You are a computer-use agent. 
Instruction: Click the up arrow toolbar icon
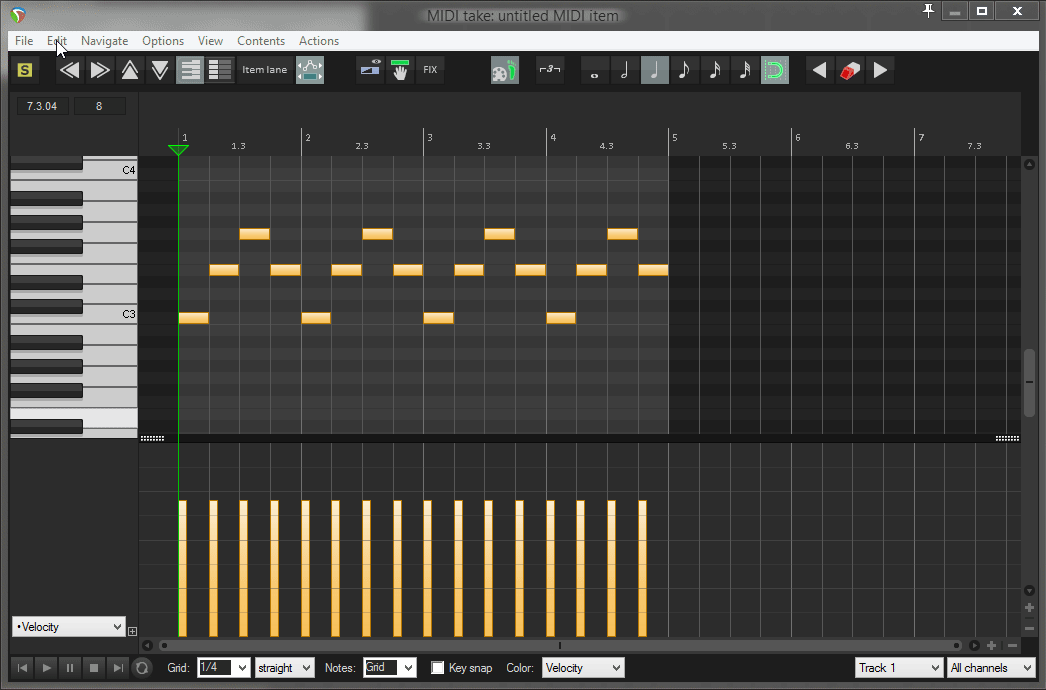(129, 70)
